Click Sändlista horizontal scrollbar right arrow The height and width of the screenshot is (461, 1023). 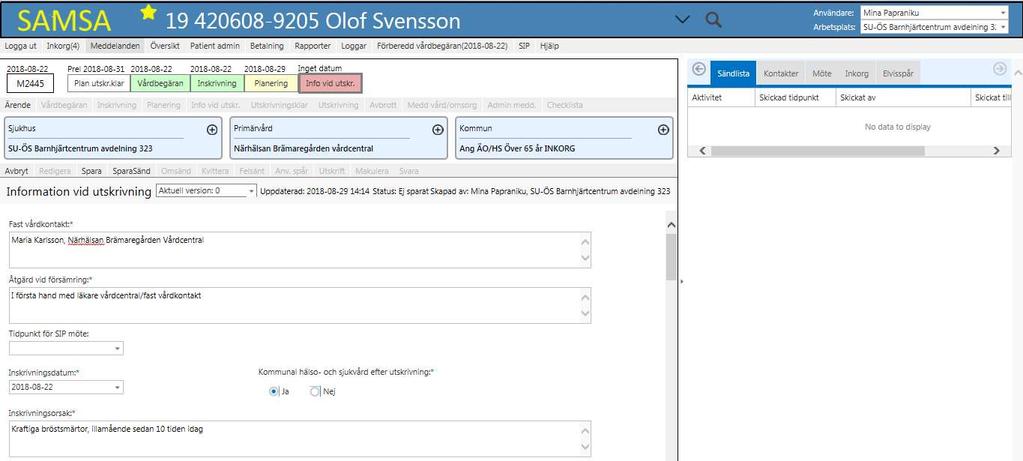(x=996, y=151)
